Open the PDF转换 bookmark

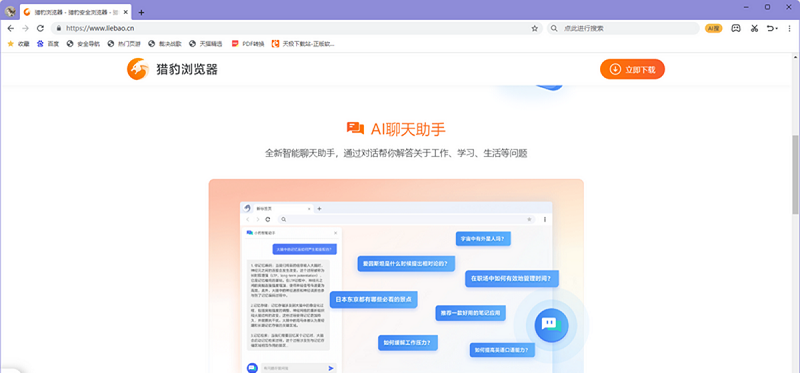248,44
